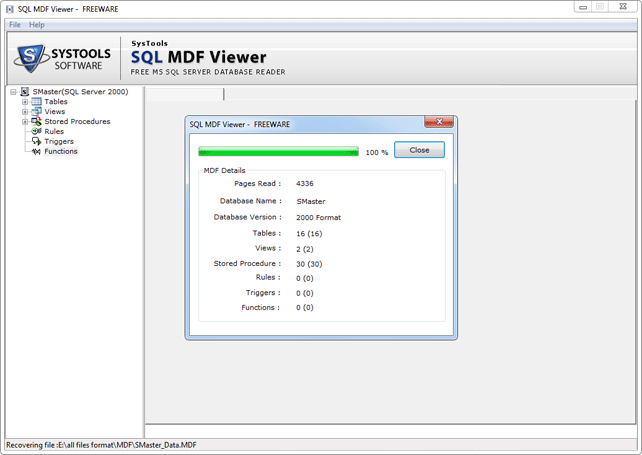
Task: Click the Triggers node icon
Action: [36, 141]
